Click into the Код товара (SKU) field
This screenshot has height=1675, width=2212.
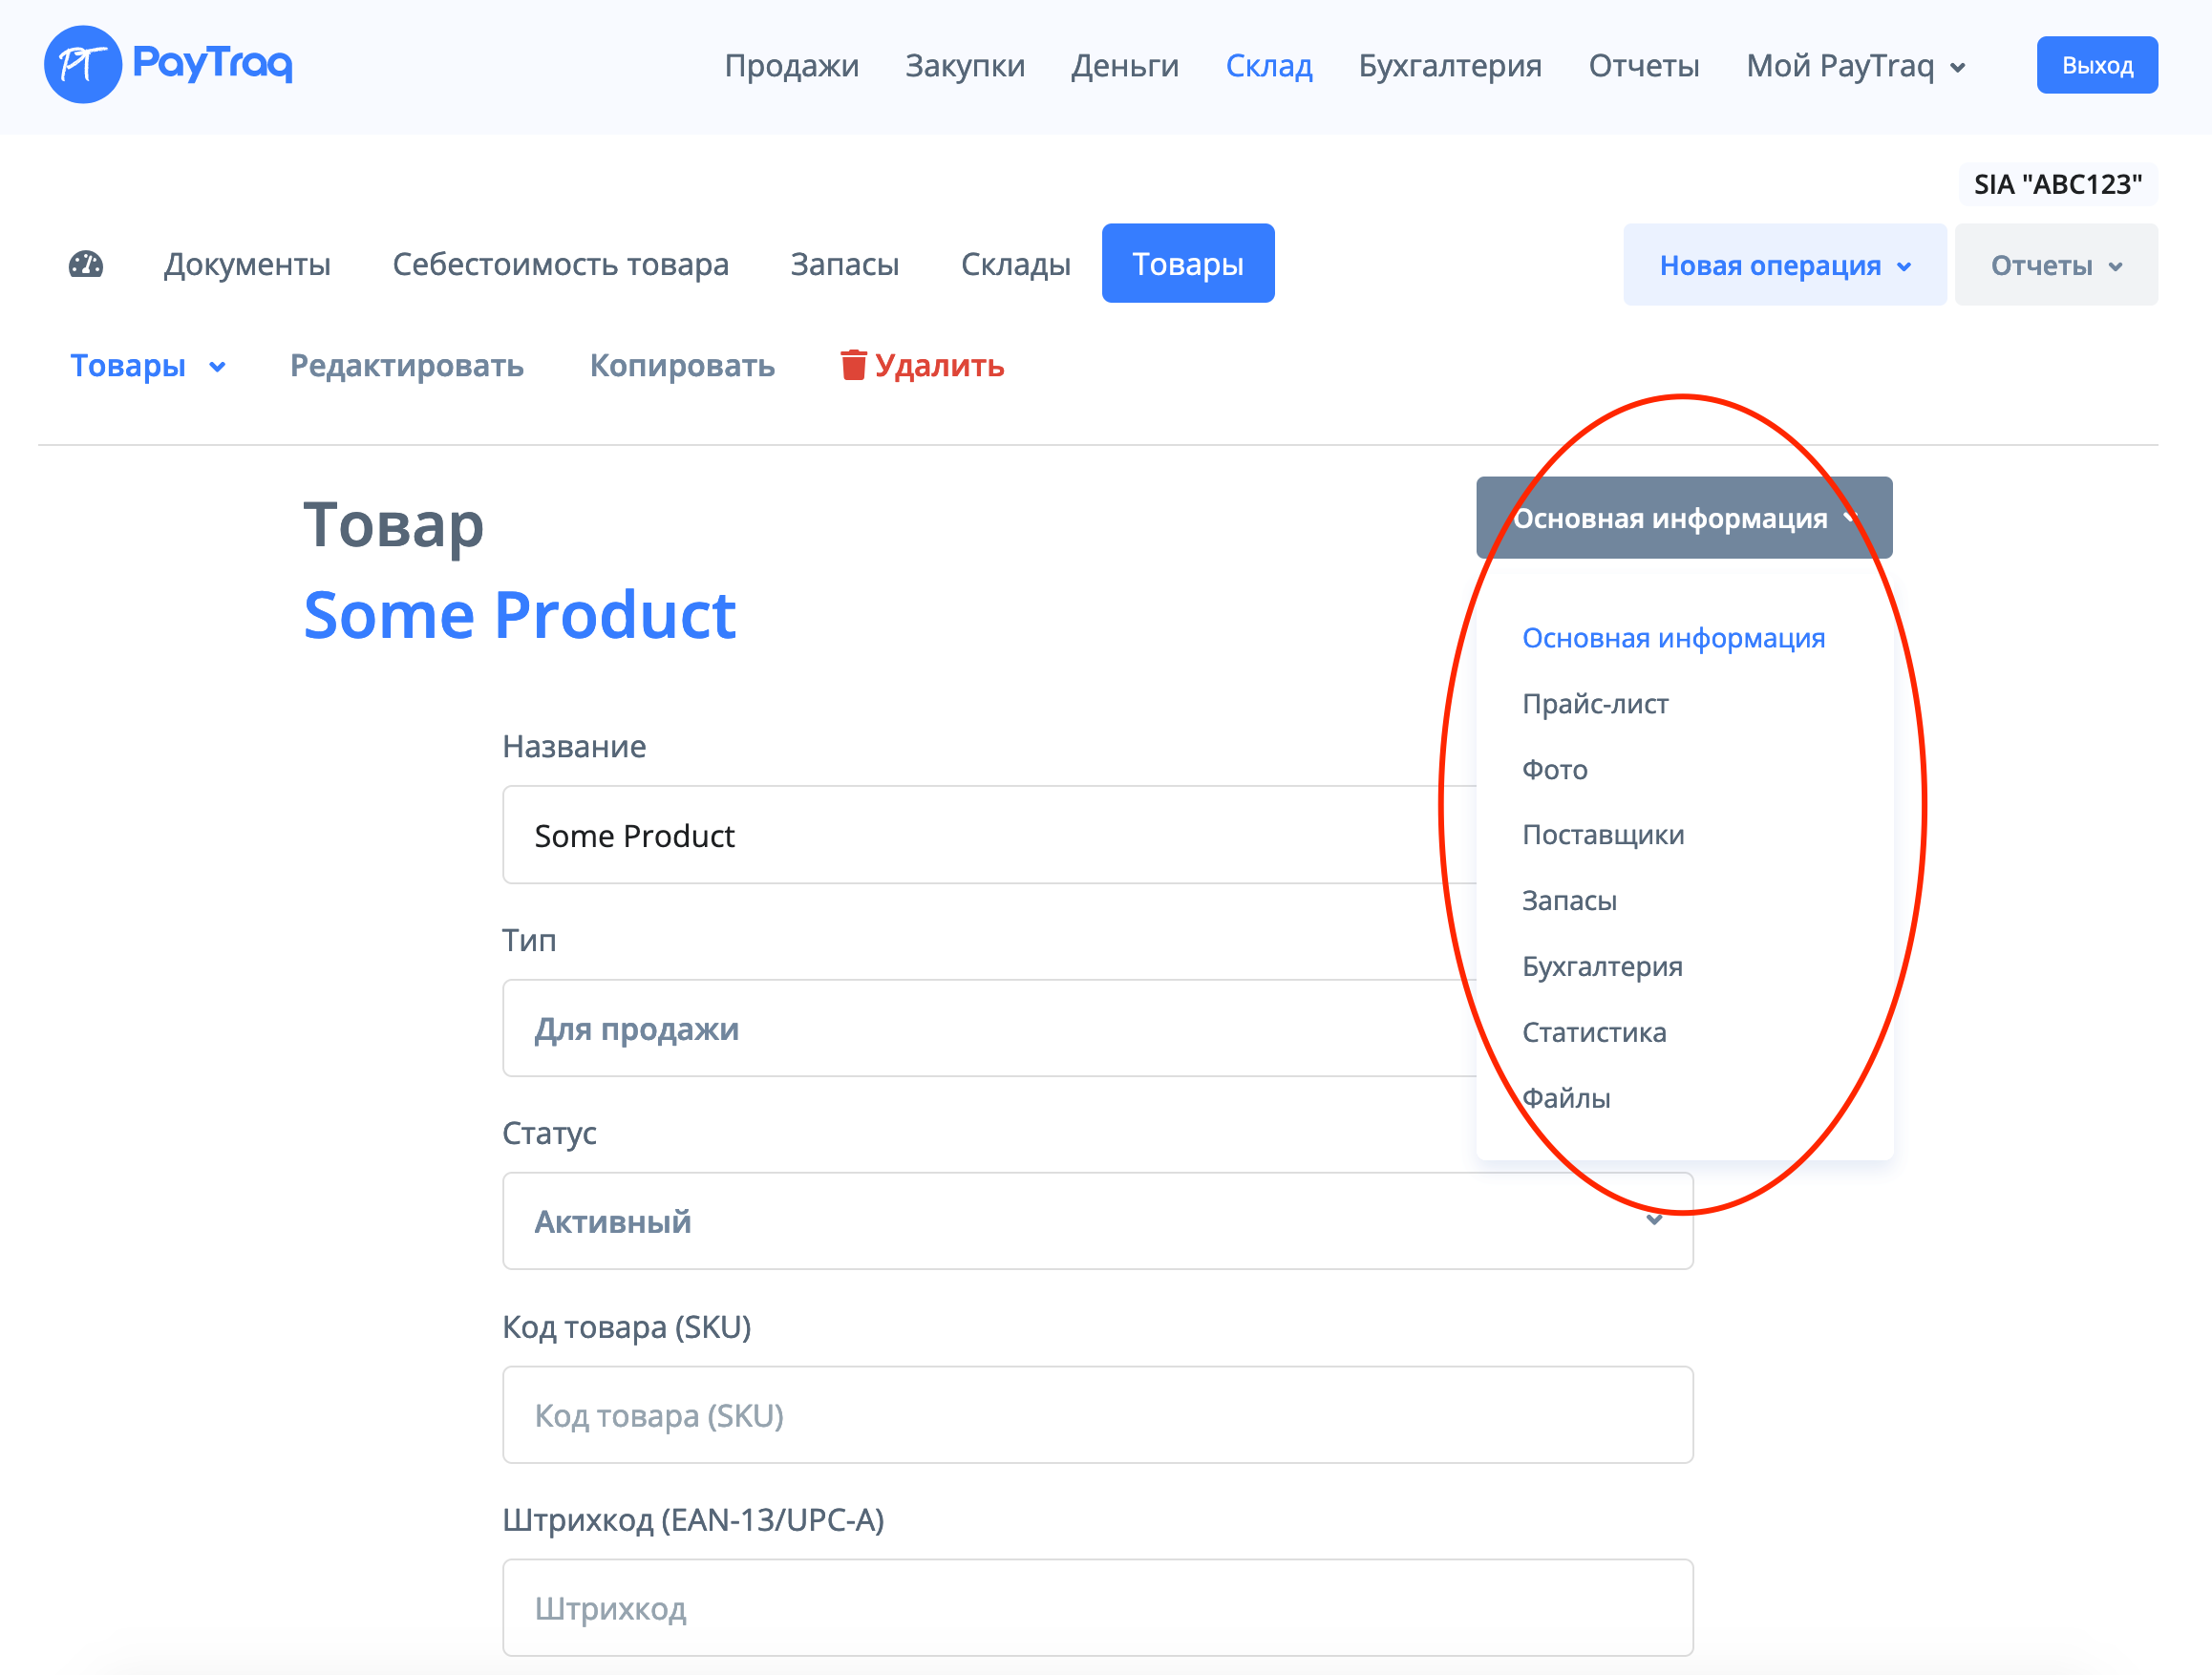click(1096, 1415)
